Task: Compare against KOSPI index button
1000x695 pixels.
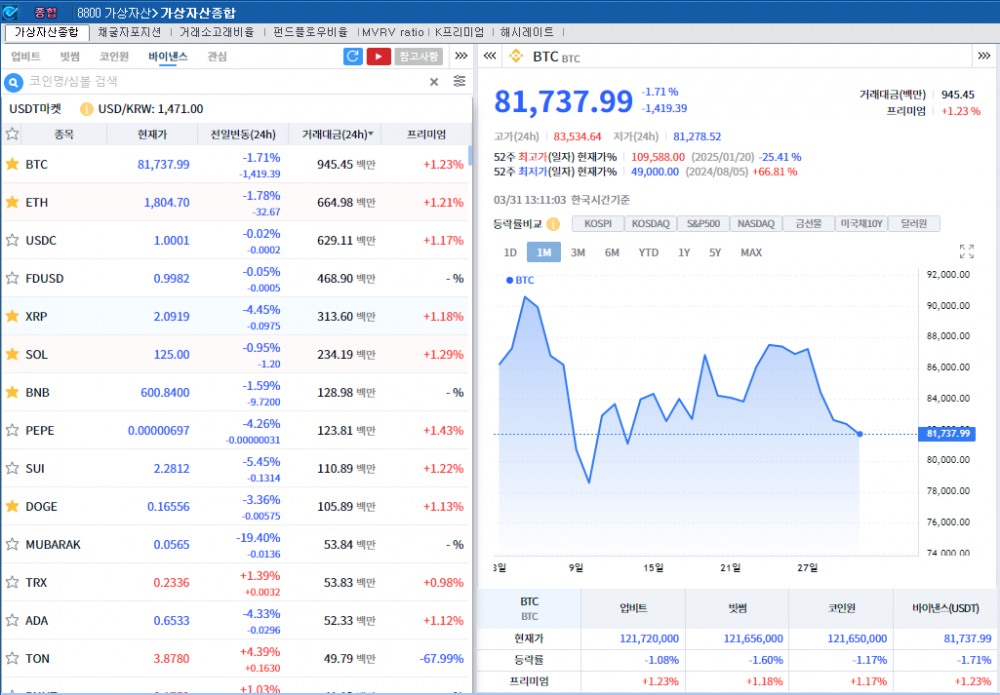Action: click(597, 224)
